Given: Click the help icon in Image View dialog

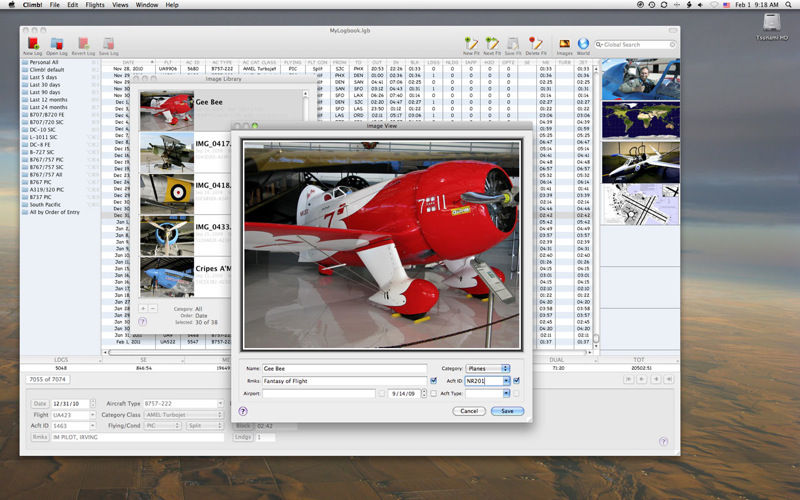Looking at the screenshot, I should (243, 411).
